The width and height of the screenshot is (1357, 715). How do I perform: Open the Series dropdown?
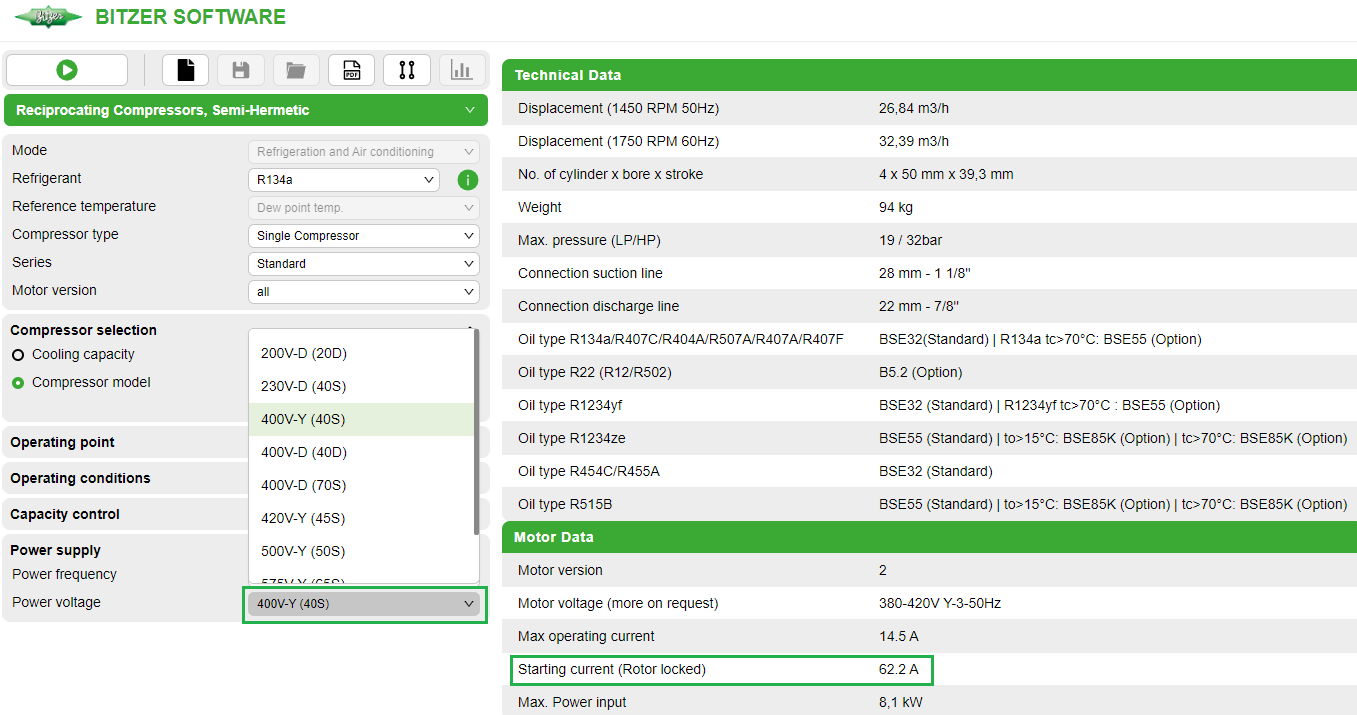tap(362, 262)
